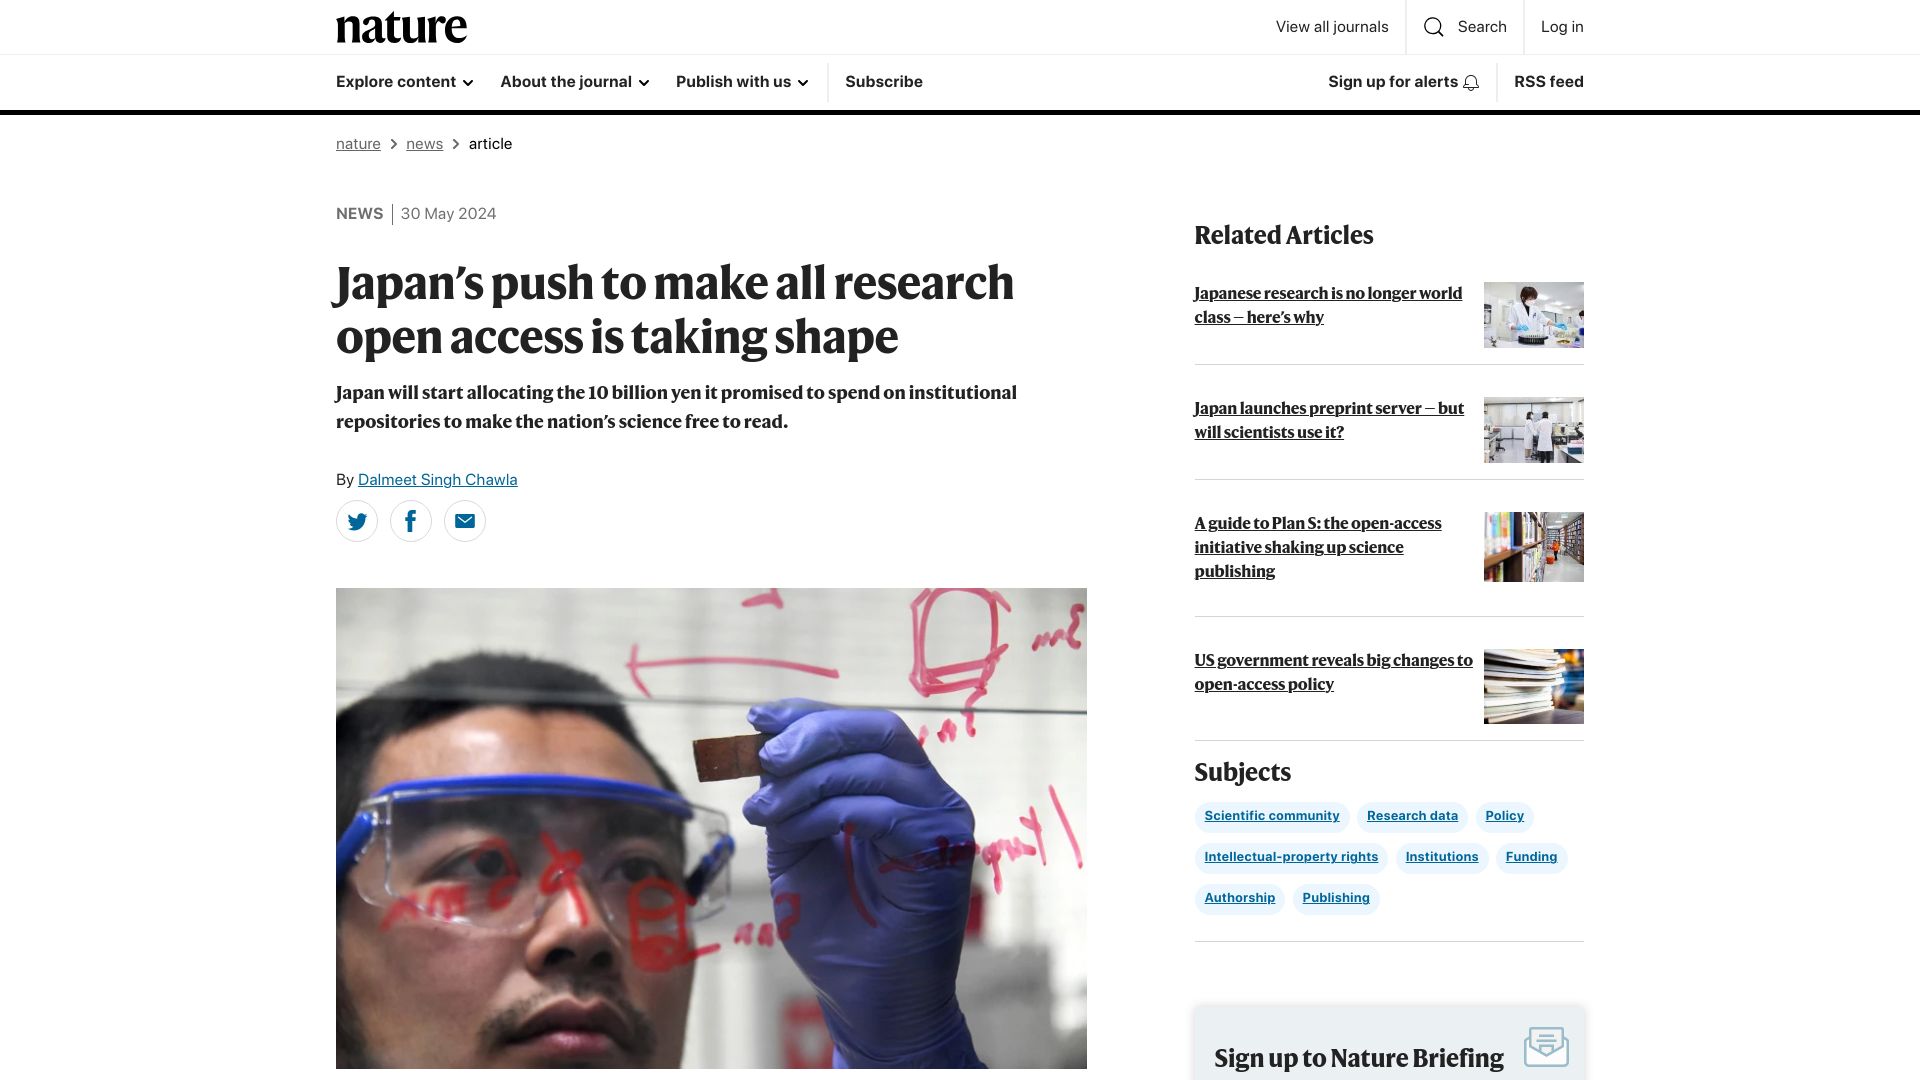Share article via email icon
The height and width of the screenshot is (1080, 1920).
[x=465, y=521]
